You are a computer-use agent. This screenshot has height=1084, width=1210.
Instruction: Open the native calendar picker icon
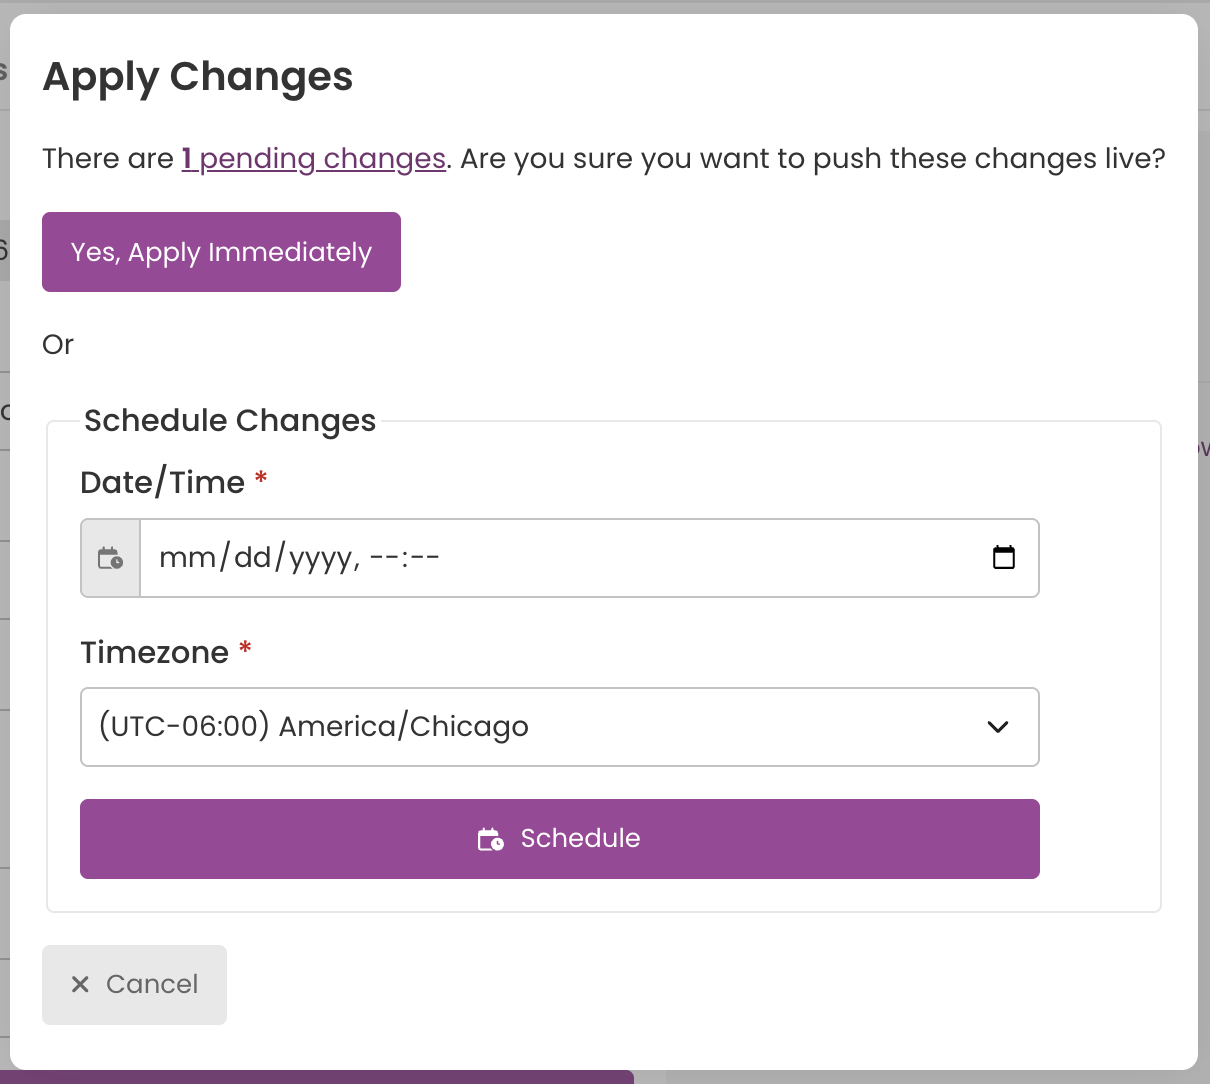[x=1004, y=557]
